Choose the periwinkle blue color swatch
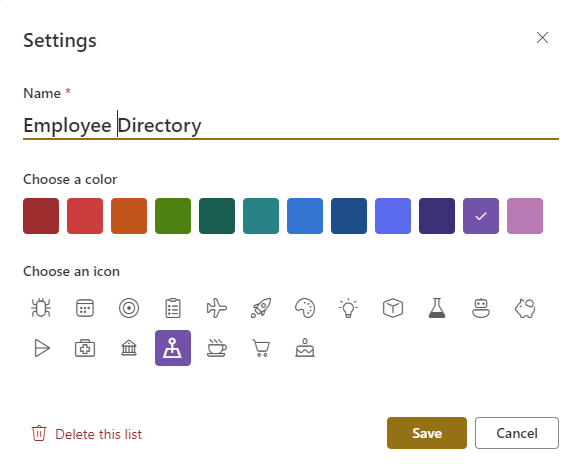 tap(393, 216)
